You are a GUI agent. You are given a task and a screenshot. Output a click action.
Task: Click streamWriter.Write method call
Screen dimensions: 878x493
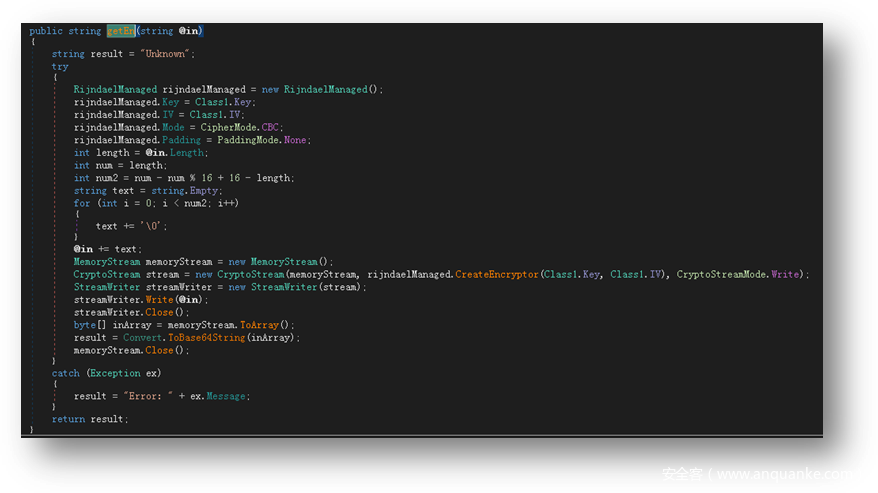161,300
